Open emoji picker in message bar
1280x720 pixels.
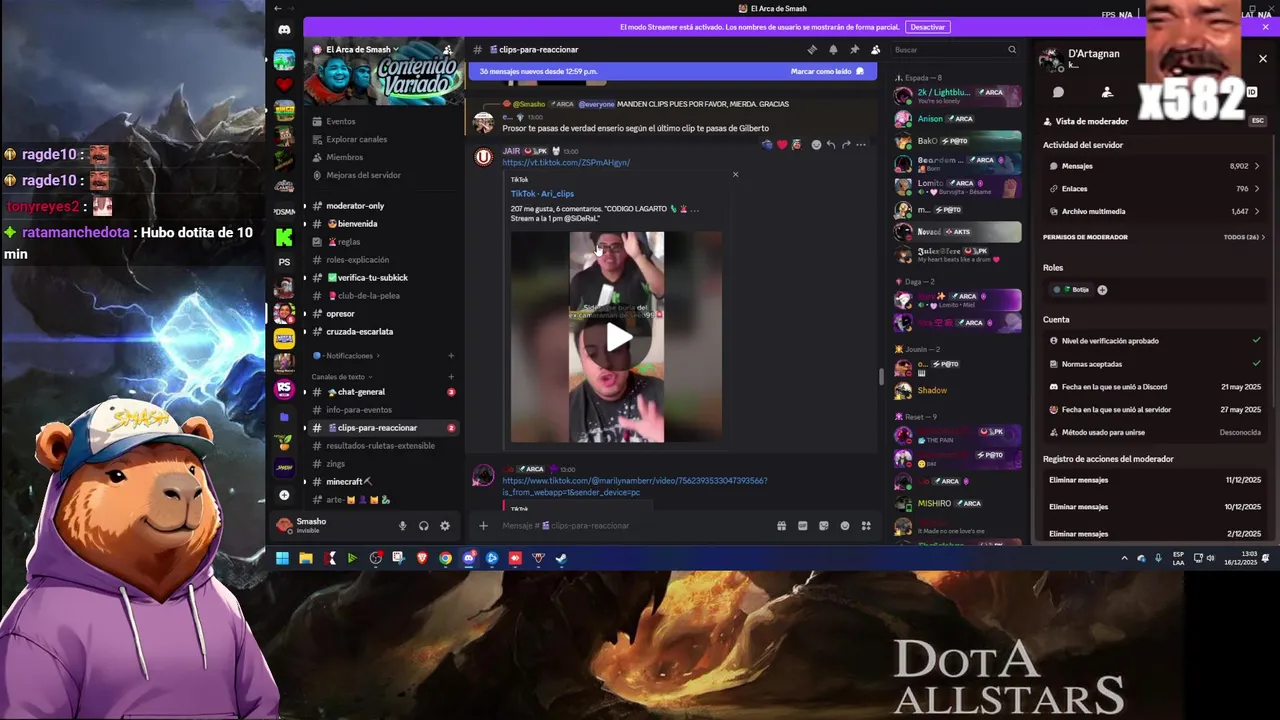point(845,526)
